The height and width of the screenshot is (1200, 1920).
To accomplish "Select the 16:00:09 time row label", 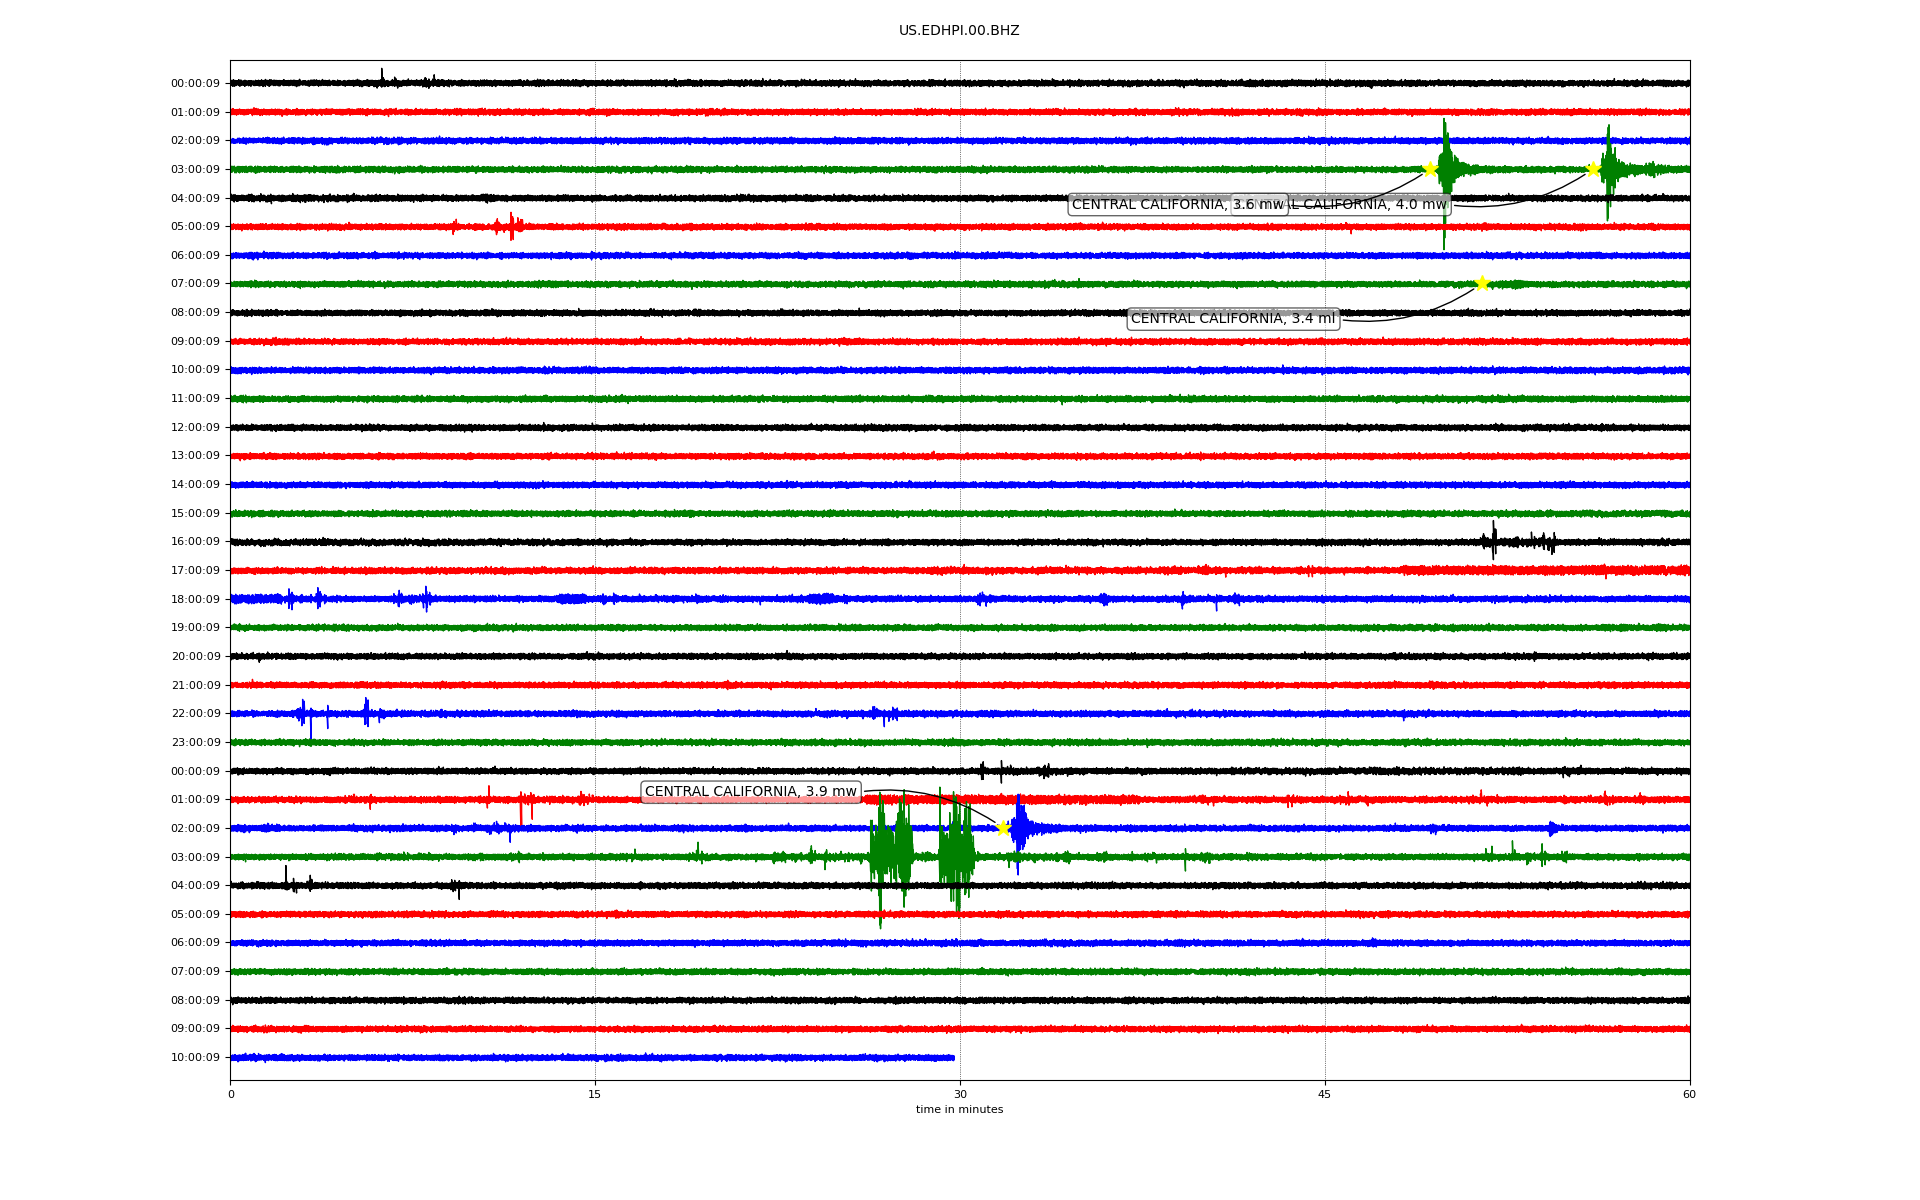I will tap(195, 542).
